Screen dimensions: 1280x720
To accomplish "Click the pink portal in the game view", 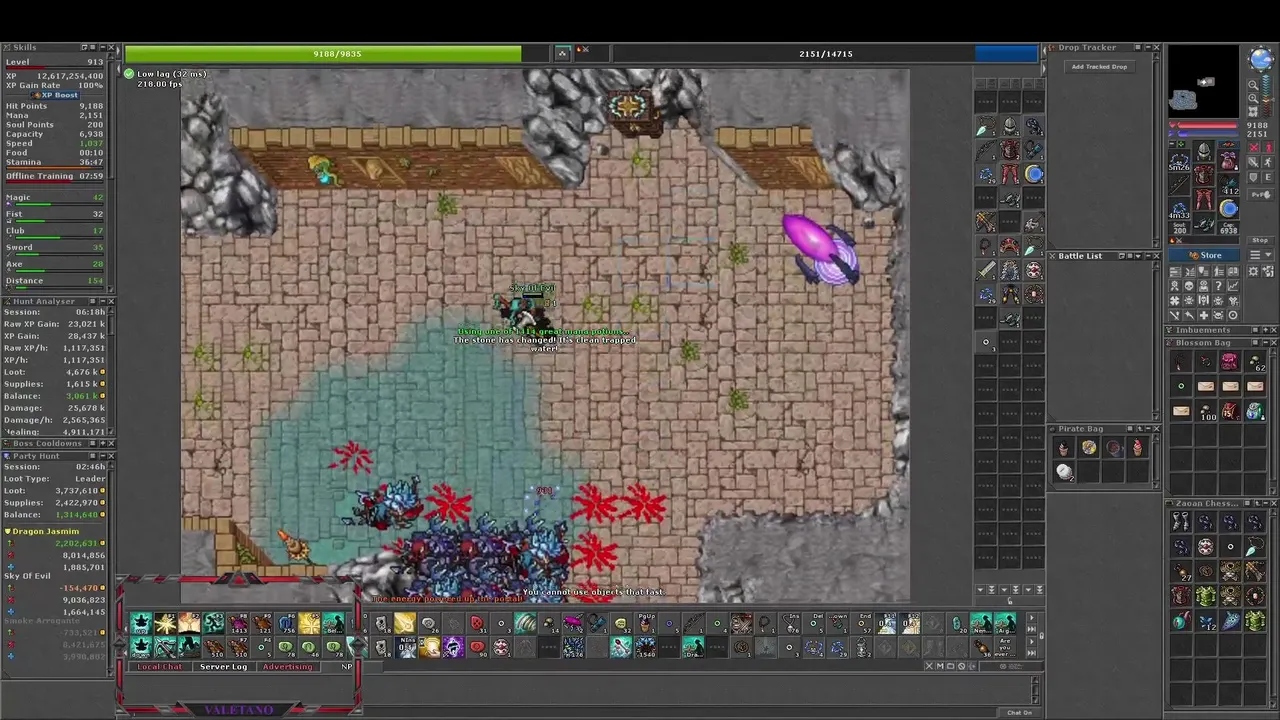I will tap(822, 250).
